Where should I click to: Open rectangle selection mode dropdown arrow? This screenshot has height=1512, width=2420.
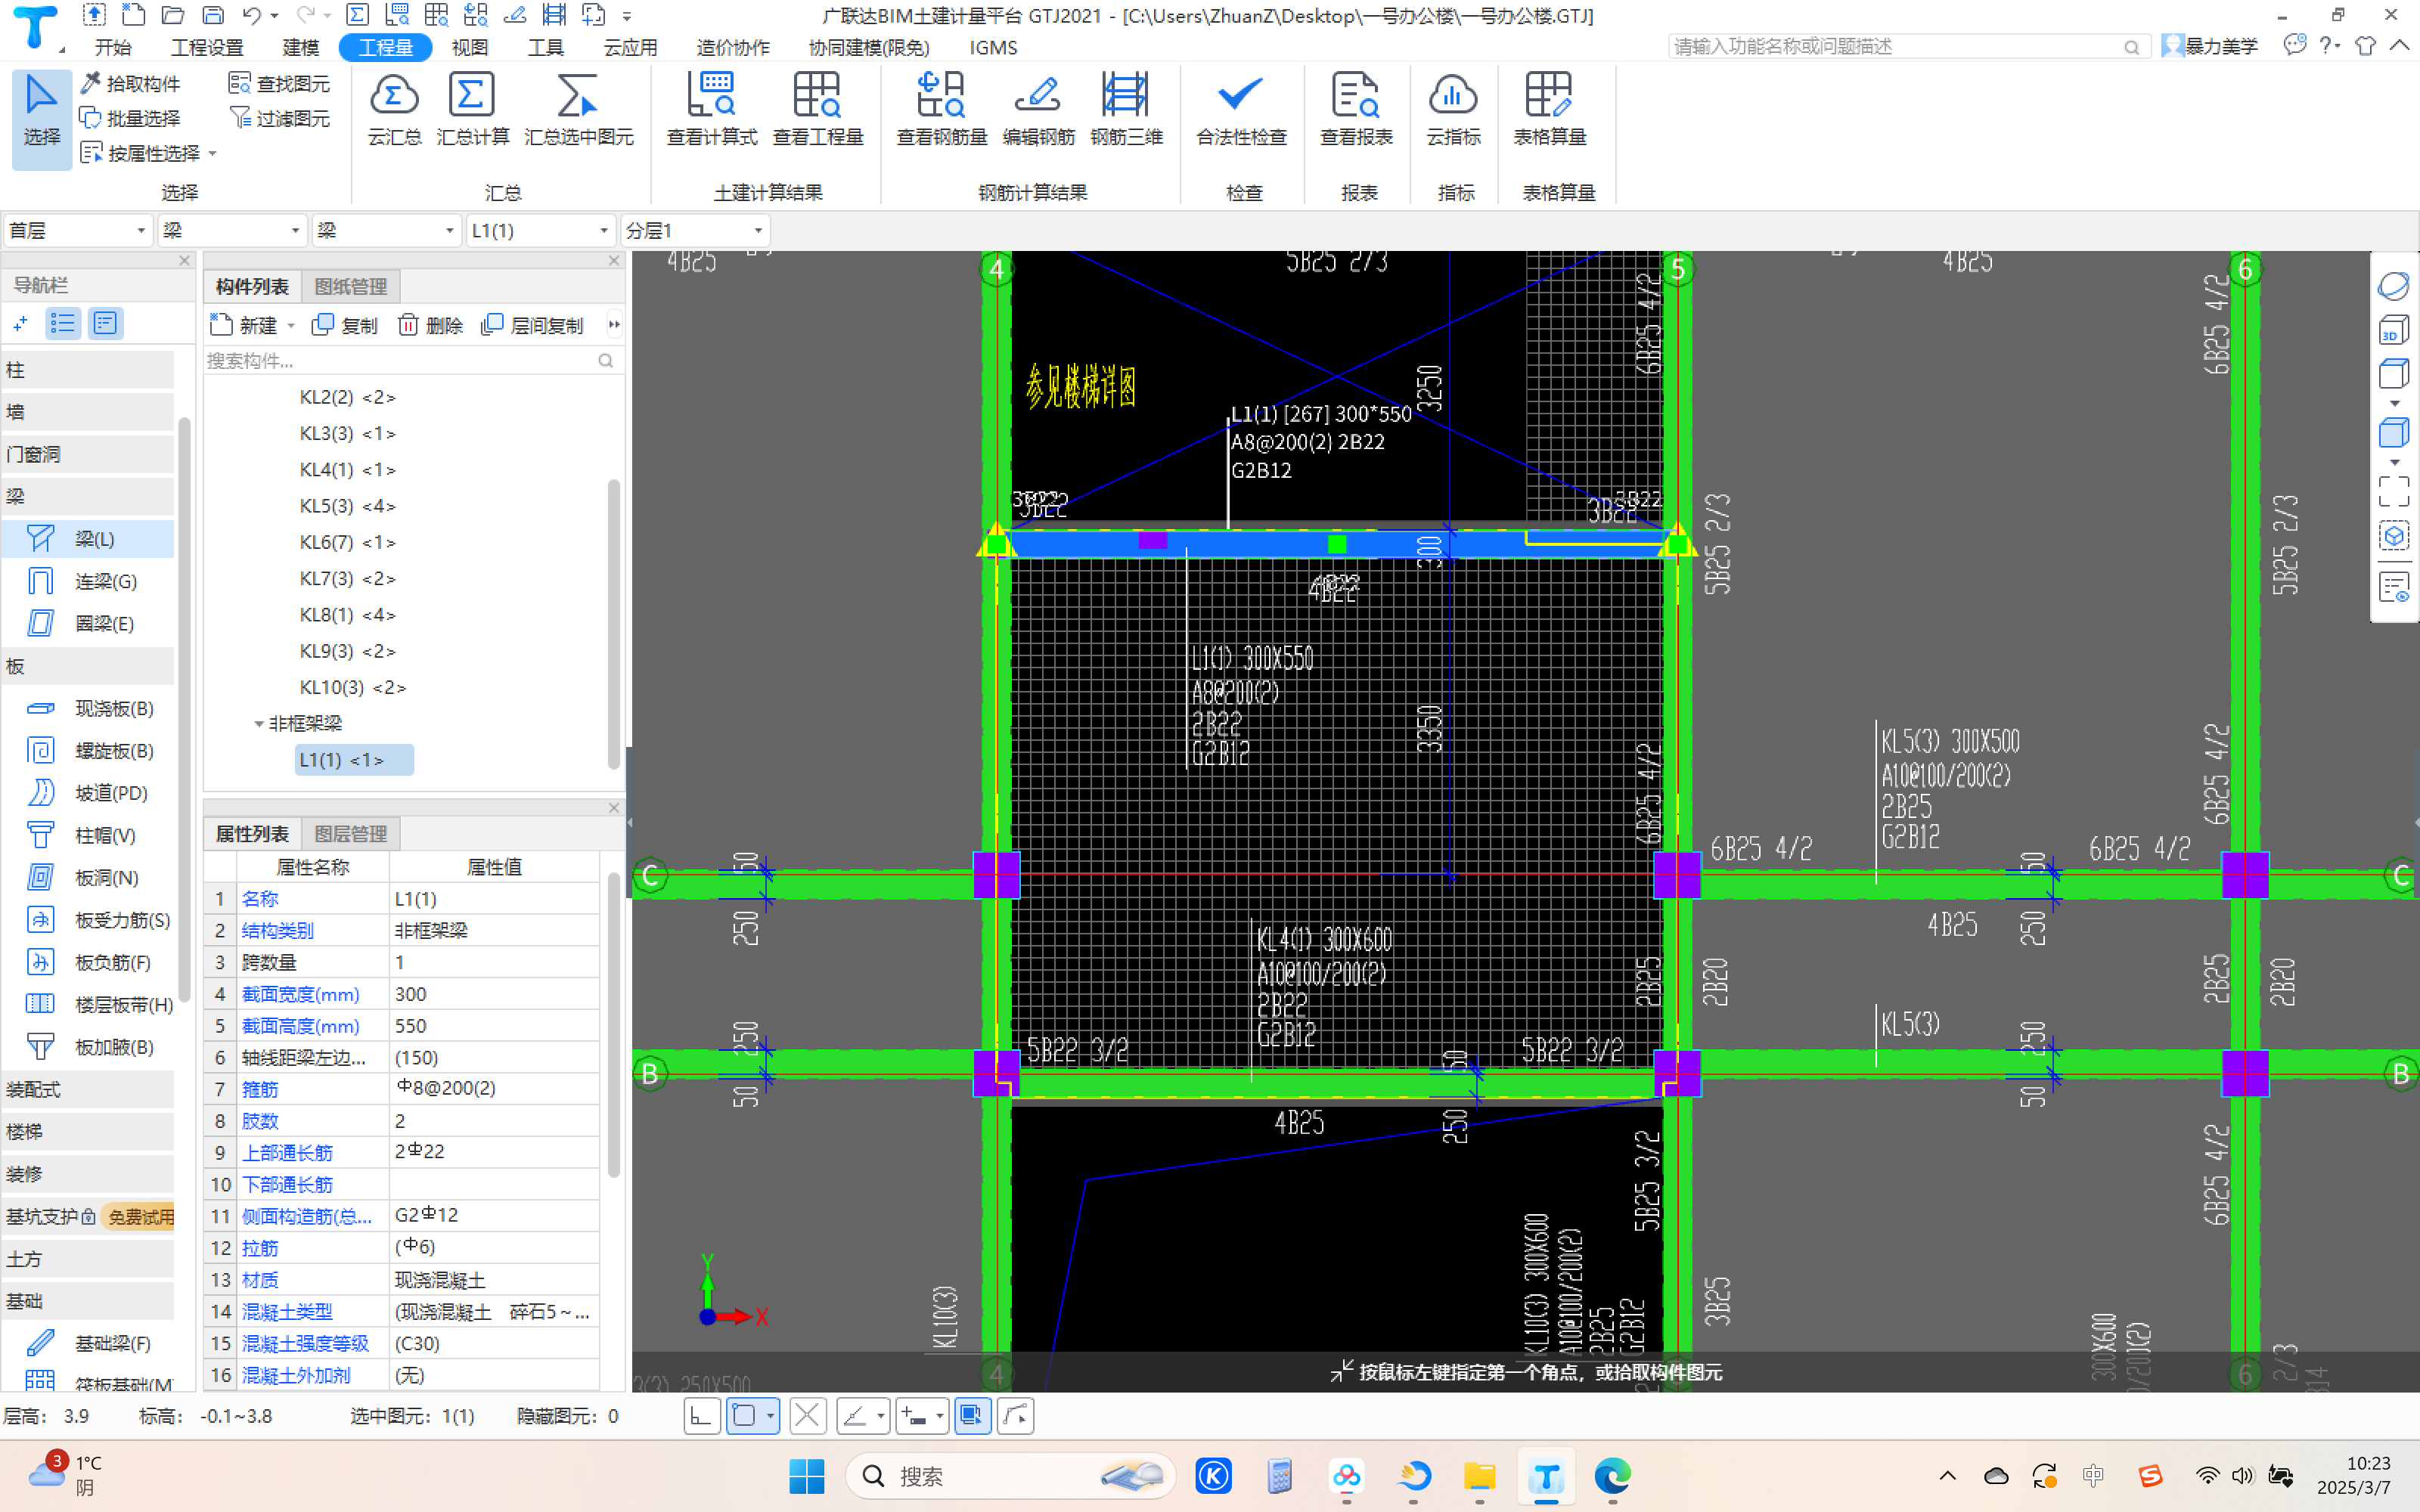769,1416
